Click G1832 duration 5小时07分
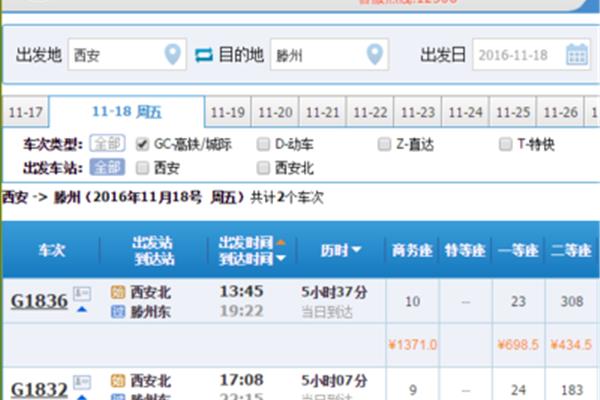Viewport: 600px width, 400px height. [334, 380]
